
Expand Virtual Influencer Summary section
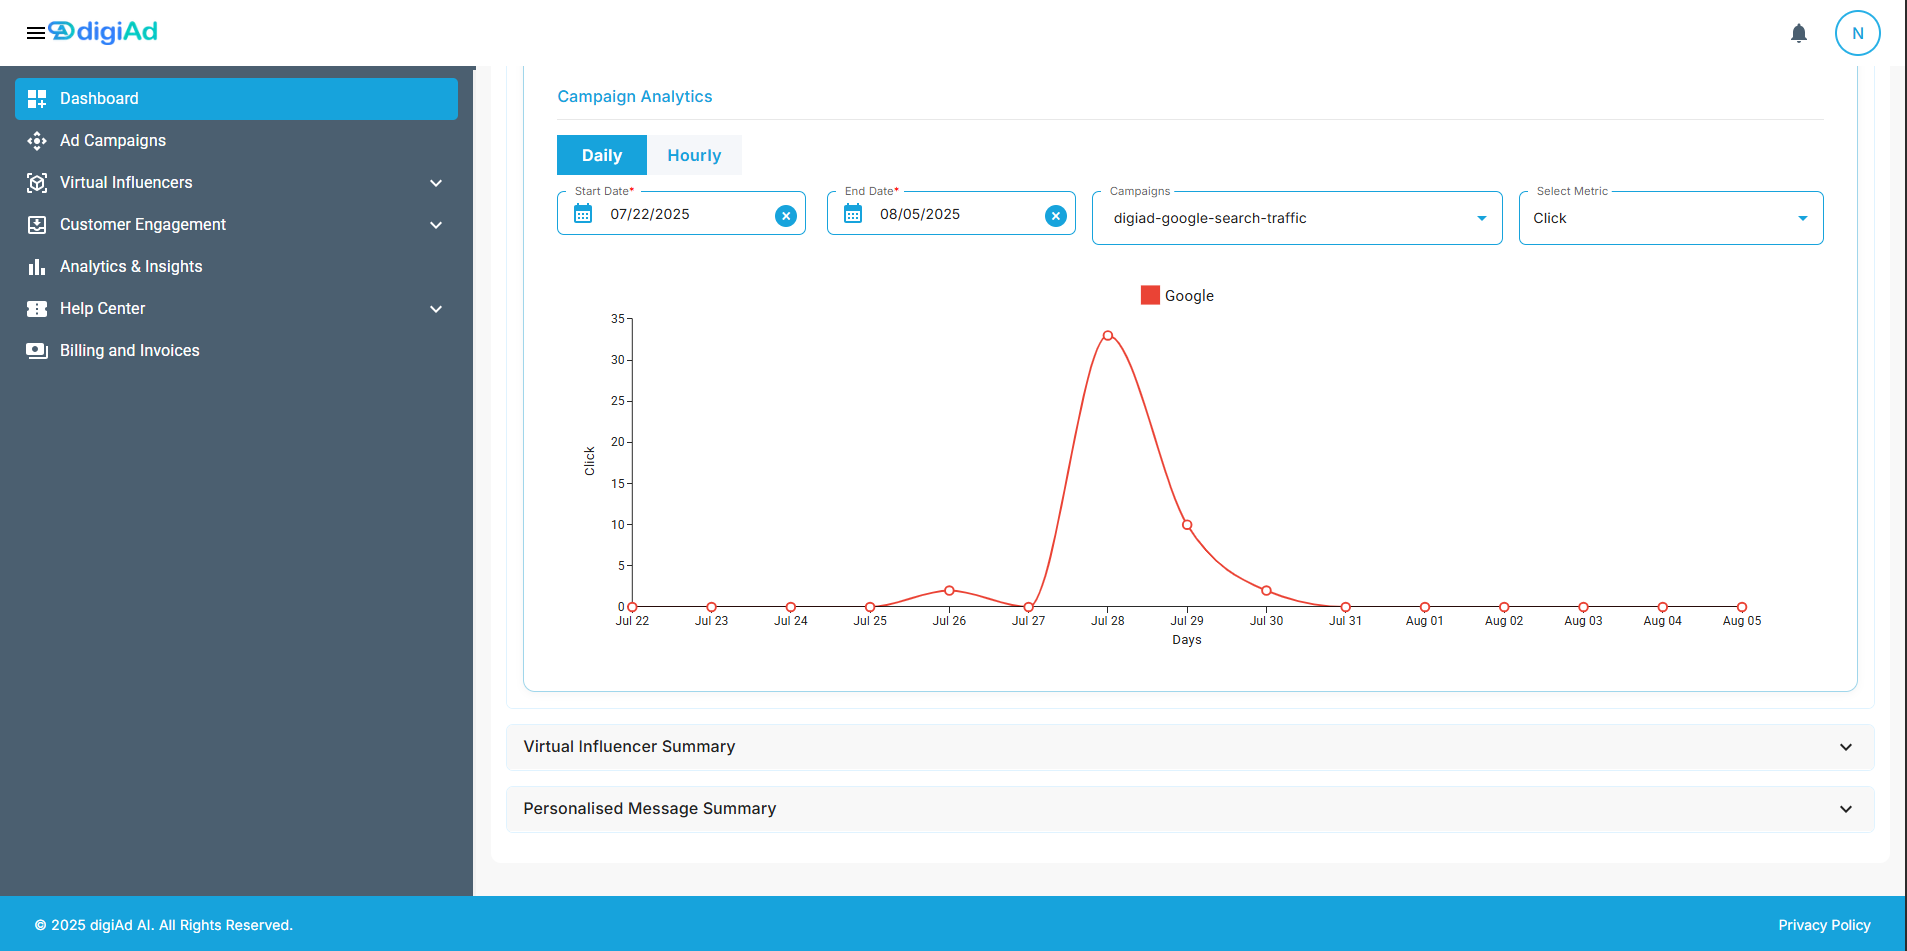point(1190,747)
